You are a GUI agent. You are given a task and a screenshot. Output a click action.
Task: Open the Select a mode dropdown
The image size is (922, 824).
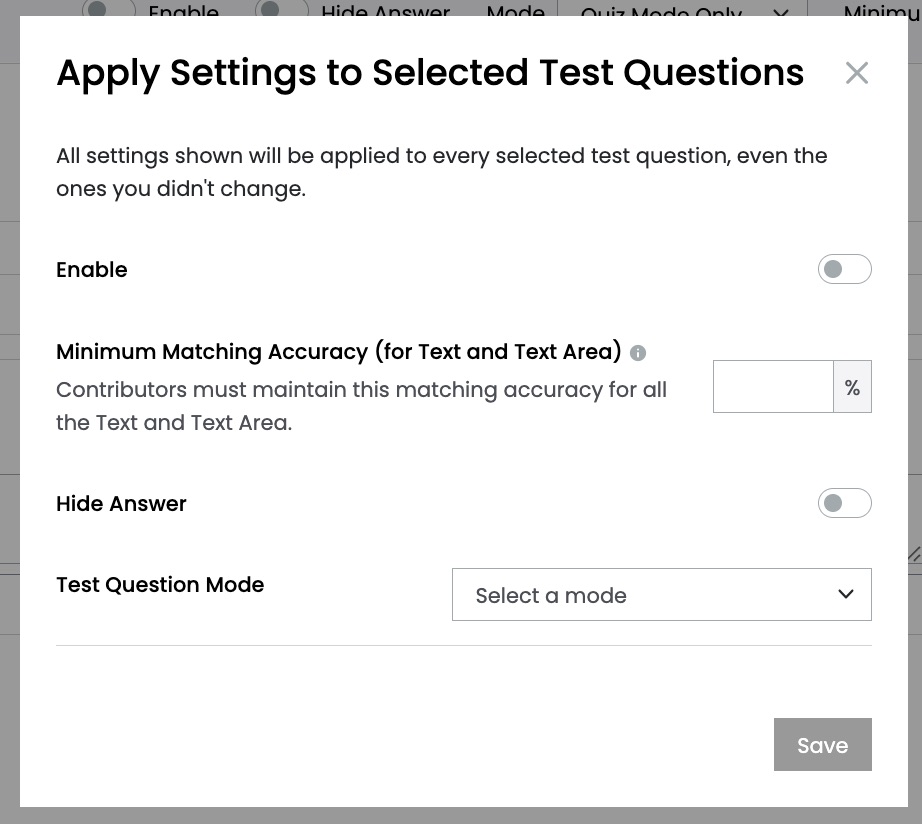click(x=662, y=595)
